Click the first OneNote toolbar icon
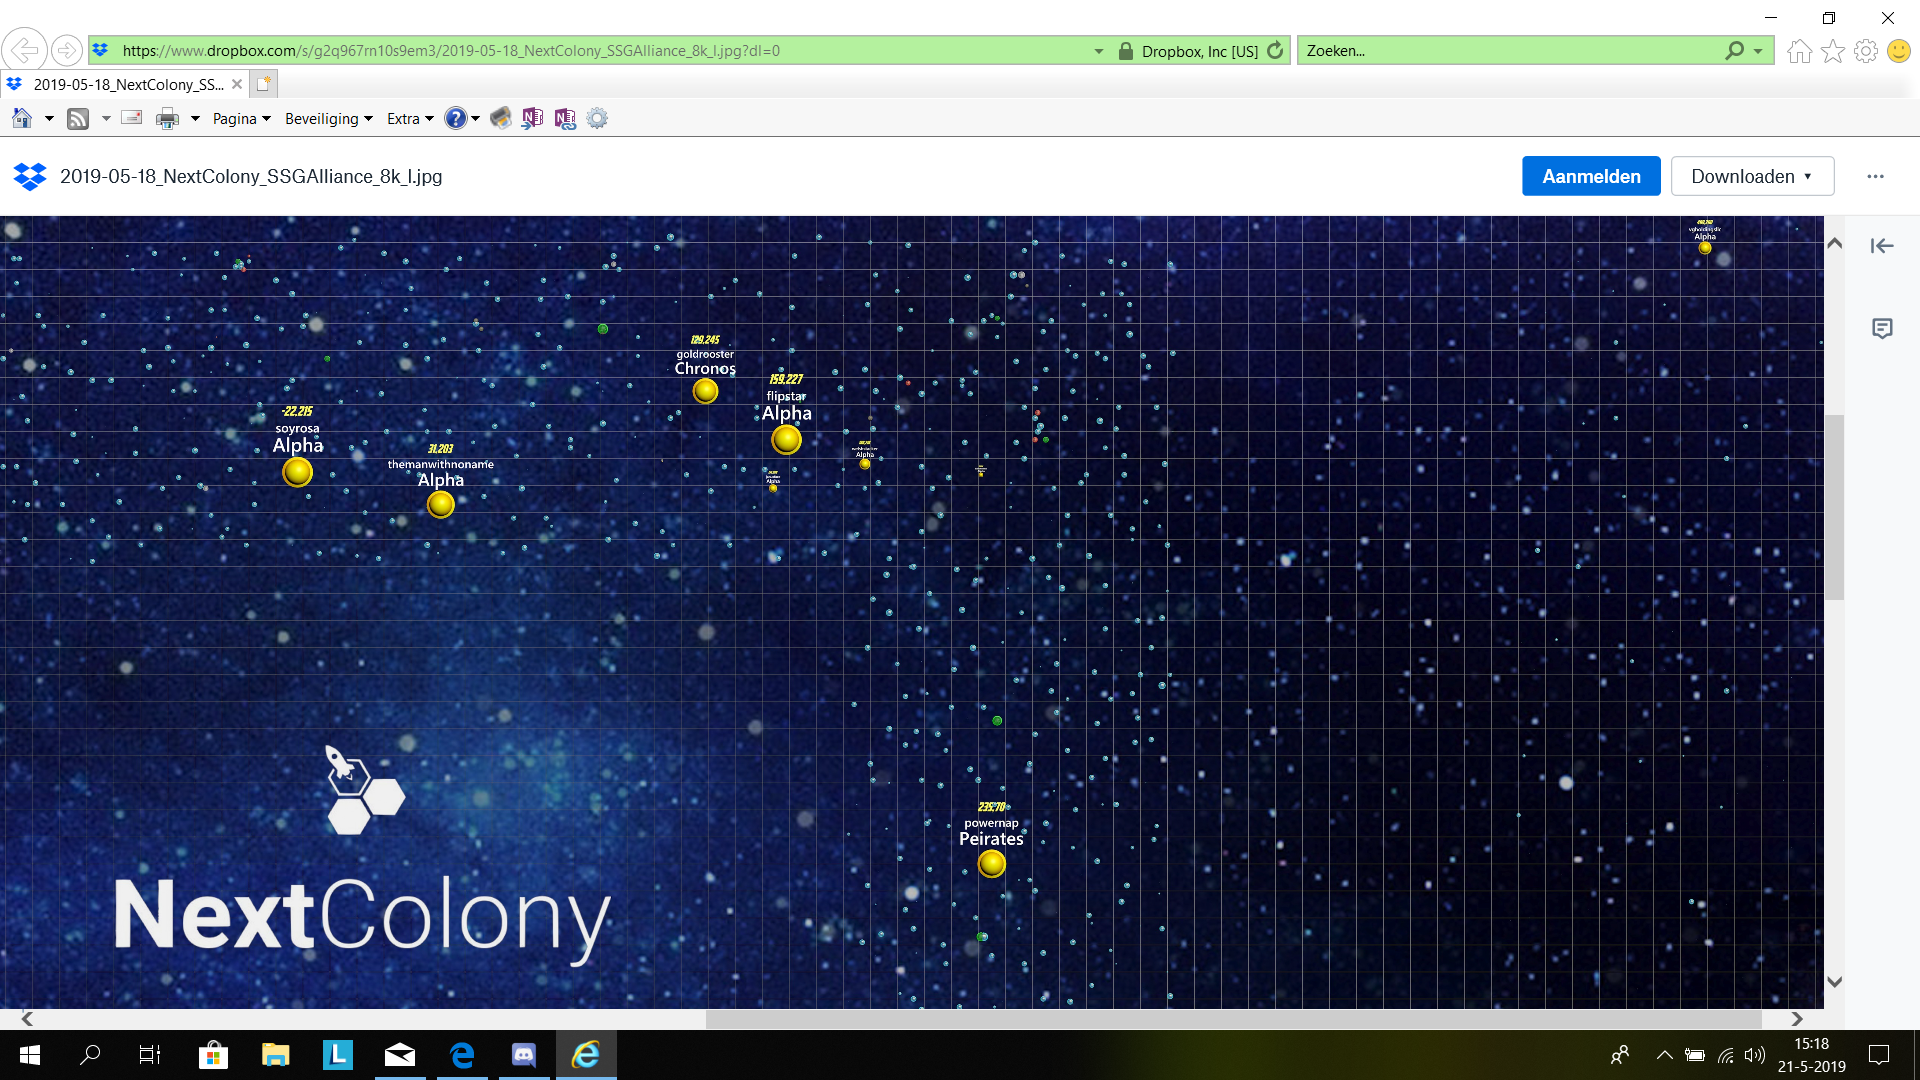Image resolution: width=1920 pixels, height=1080 pixels. click(x=532, y=118)
